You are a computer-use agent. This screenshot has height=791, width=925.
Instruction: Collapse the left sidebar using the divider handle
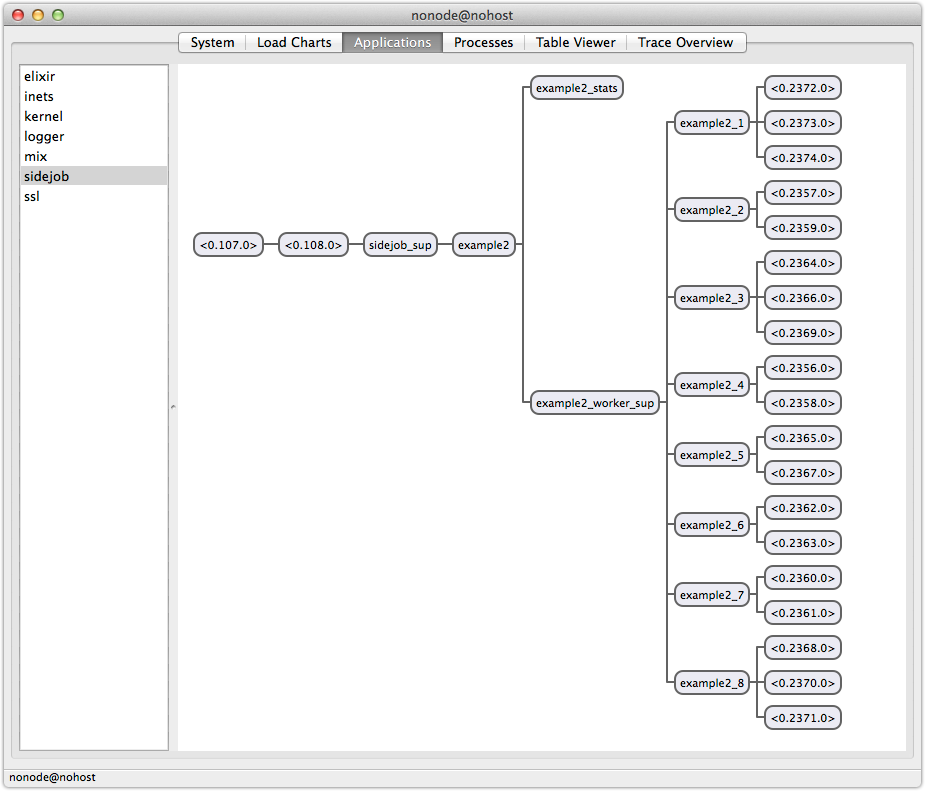pyautogui.click(x=173, y=405)
